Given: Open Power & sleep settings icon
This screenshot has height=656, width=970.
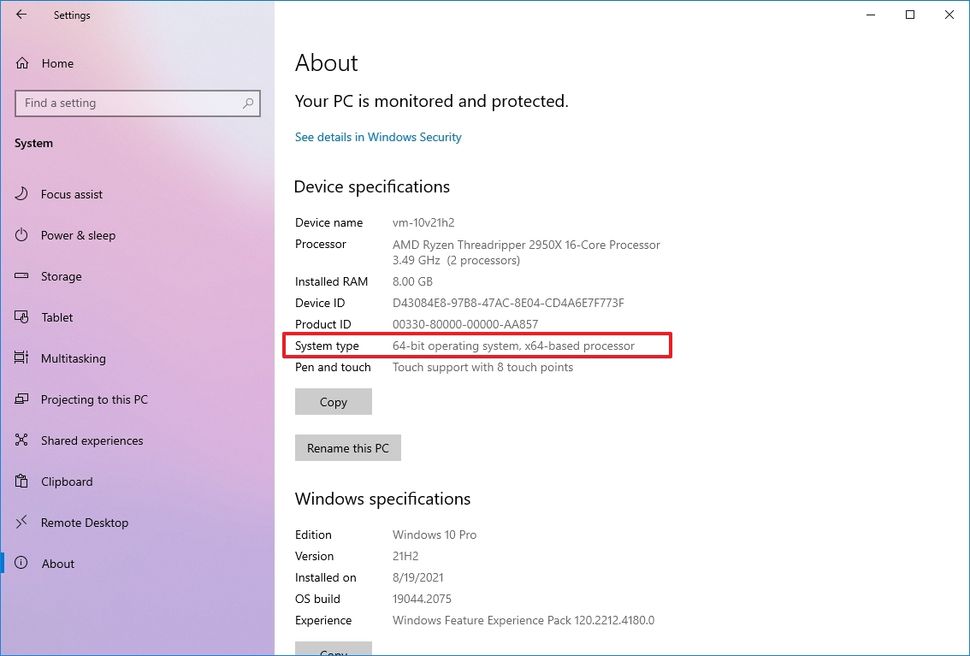Looking at the screenshot, I should click(x=22, y=235).
